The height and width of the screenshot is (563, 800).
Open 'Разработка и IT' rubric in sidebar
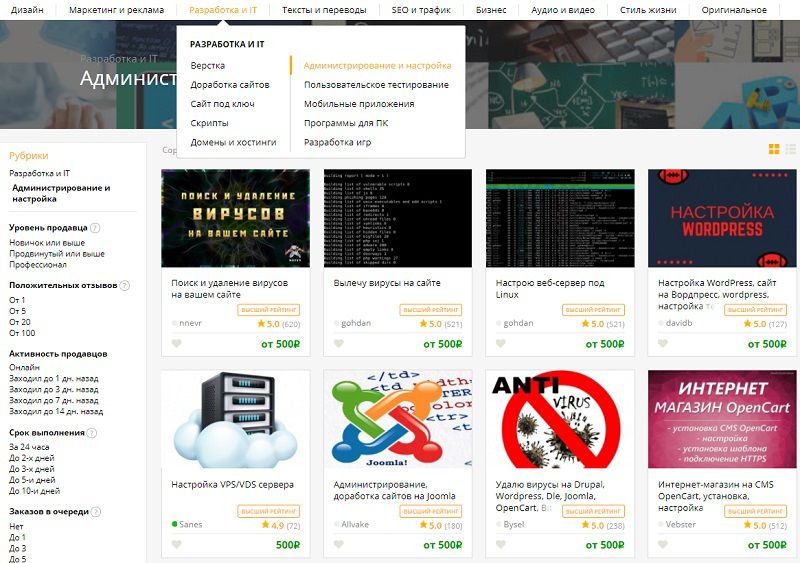pos(39,174)
